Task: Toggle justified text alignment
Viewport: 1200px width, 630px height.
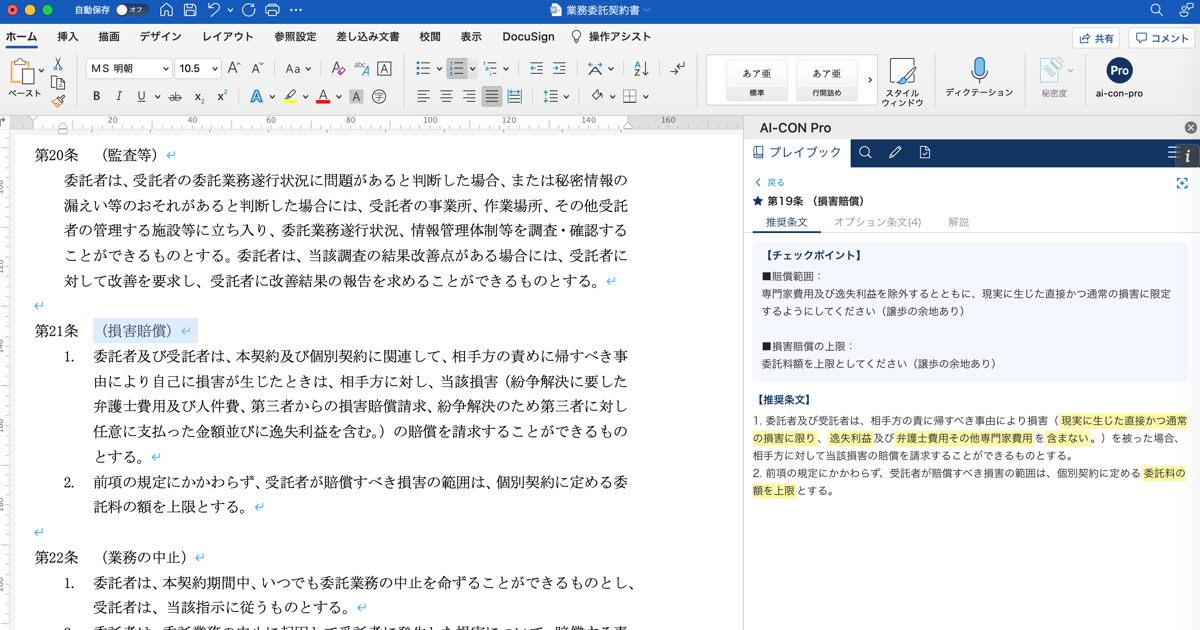Action: [x=492, y=97]
